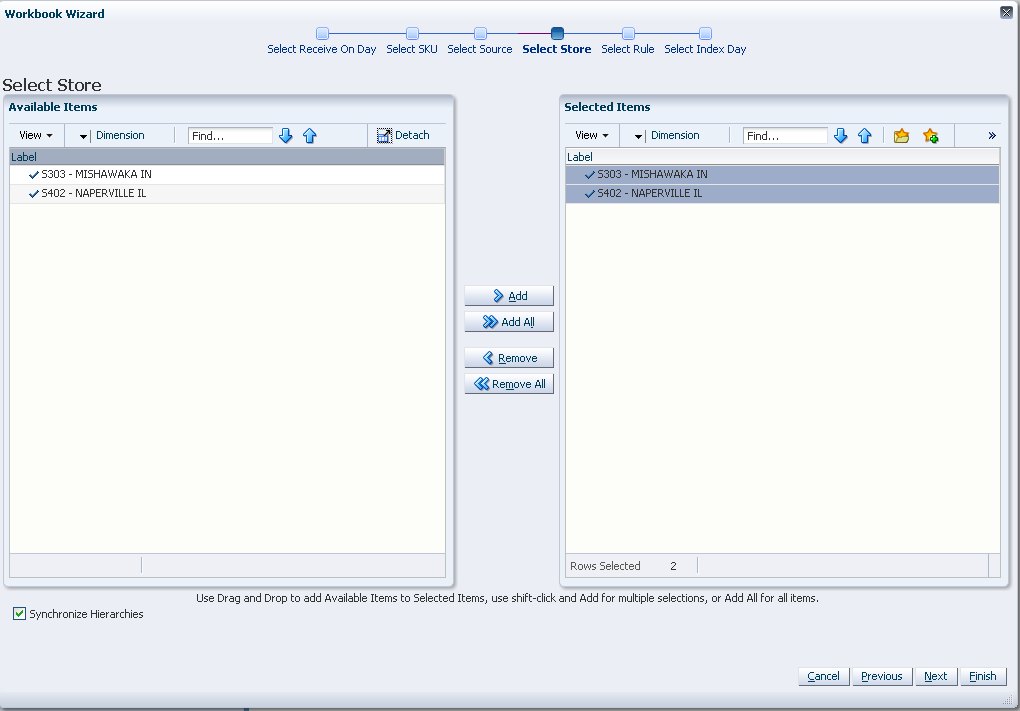Select S303 - MISHAWAKA IN in Selected Items

point(783,174)
